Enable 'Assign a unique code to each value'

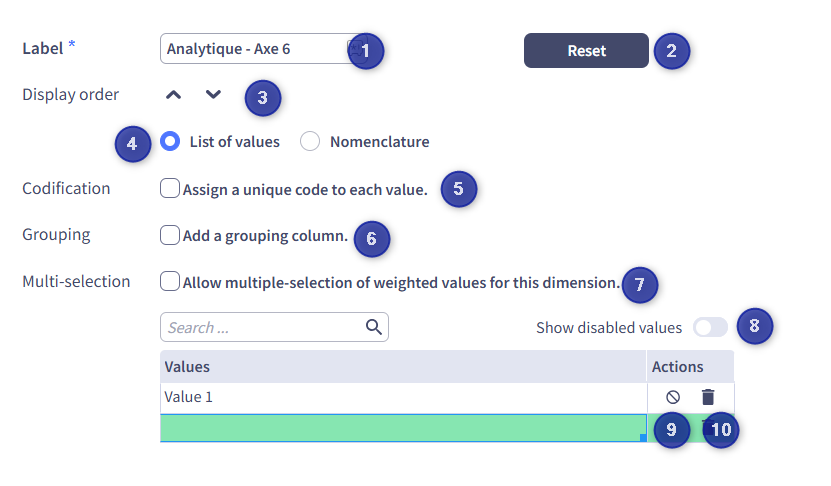tap(170, 188)
